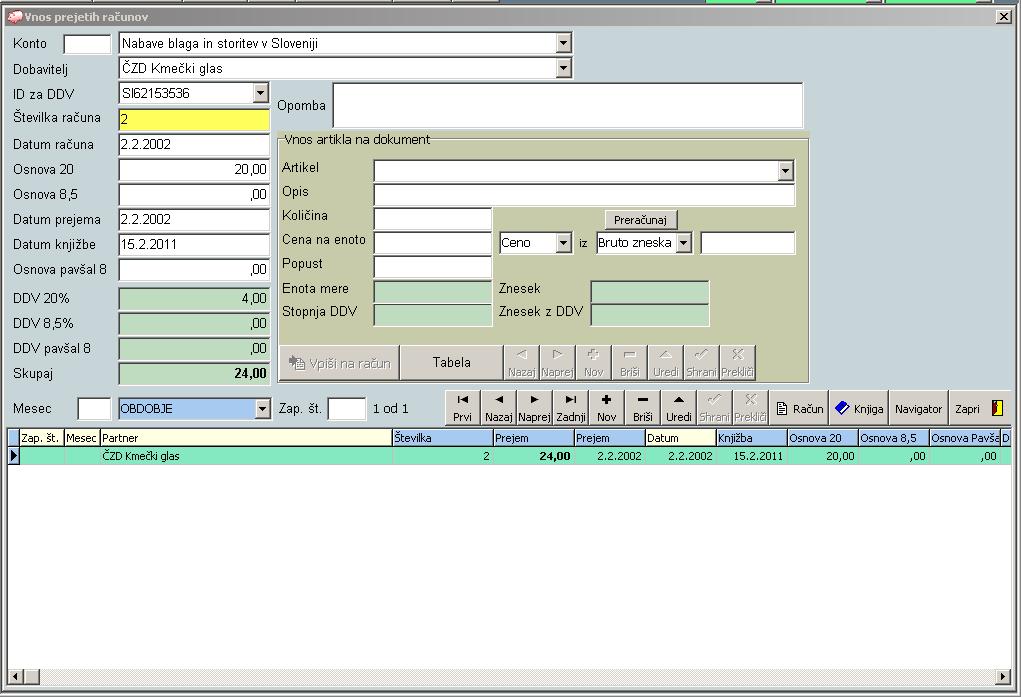Expand the Konto account dropdown
Viewport: 1021px width, 697px height.
563,43
